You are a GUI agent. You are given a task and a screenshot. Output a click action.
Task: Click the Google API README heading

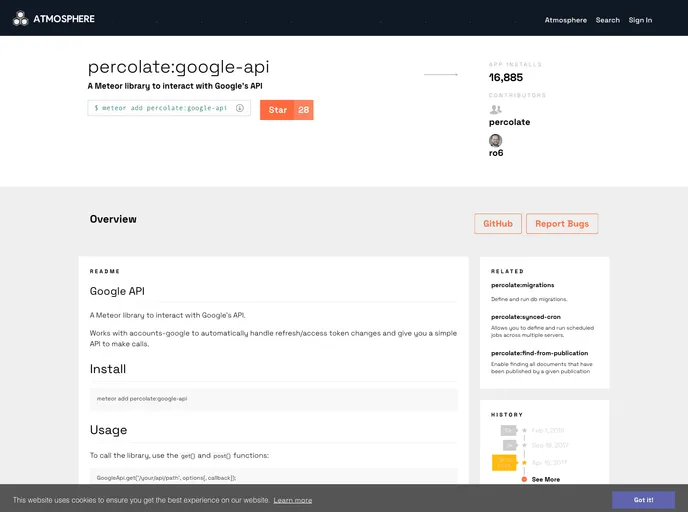coord(117,291)
